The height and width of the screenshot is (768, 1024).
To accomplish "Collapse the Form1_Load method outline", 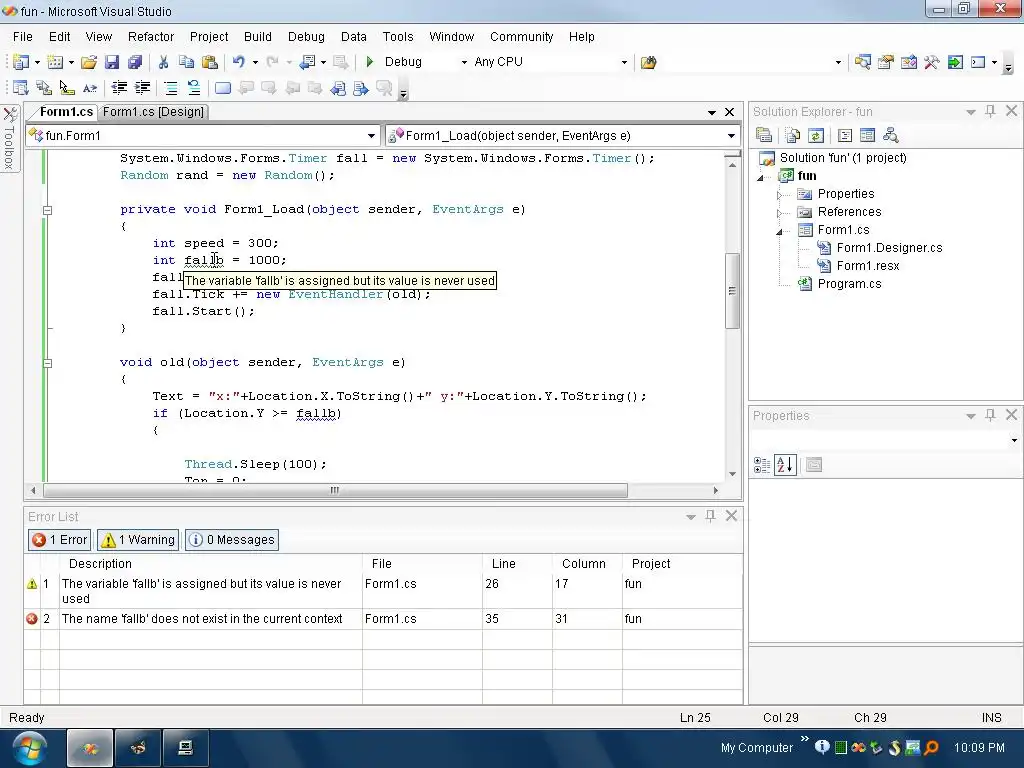I will pos(47,210).
